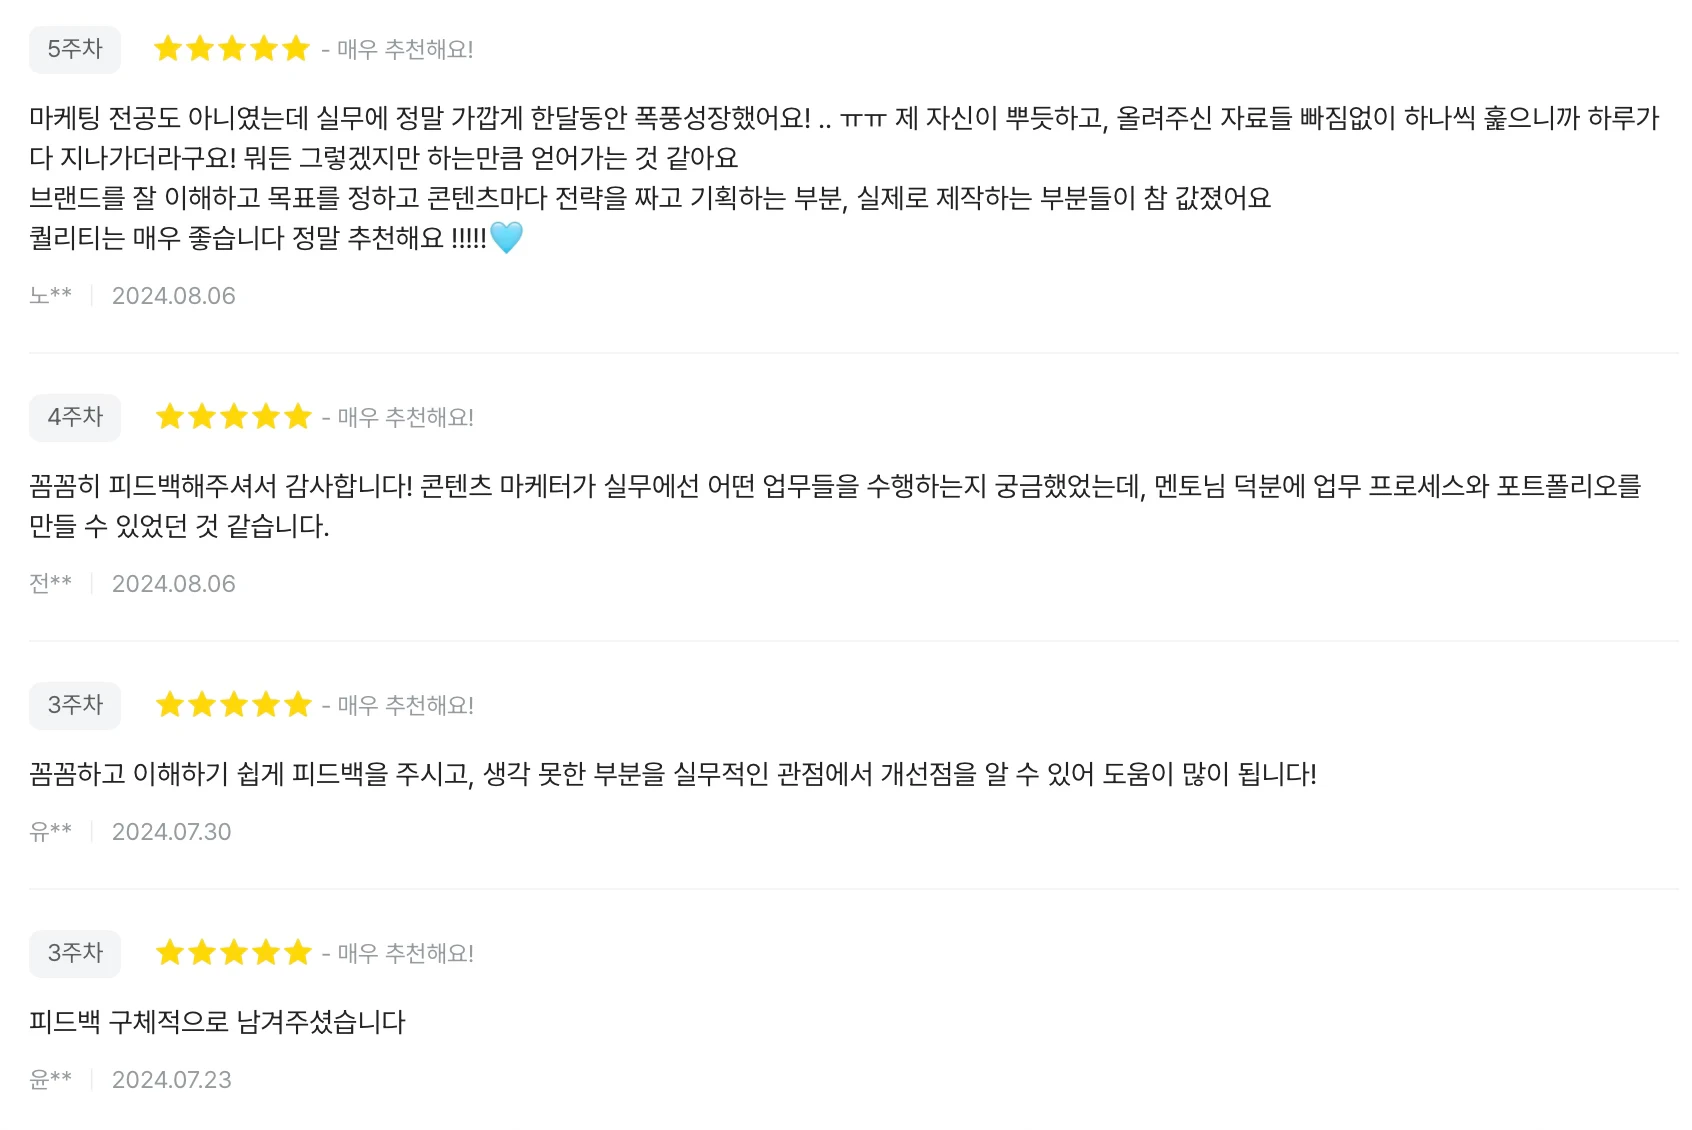Click the reviewer name 유**
This screenshot has width=1692, height=1130.
point(51,832)
